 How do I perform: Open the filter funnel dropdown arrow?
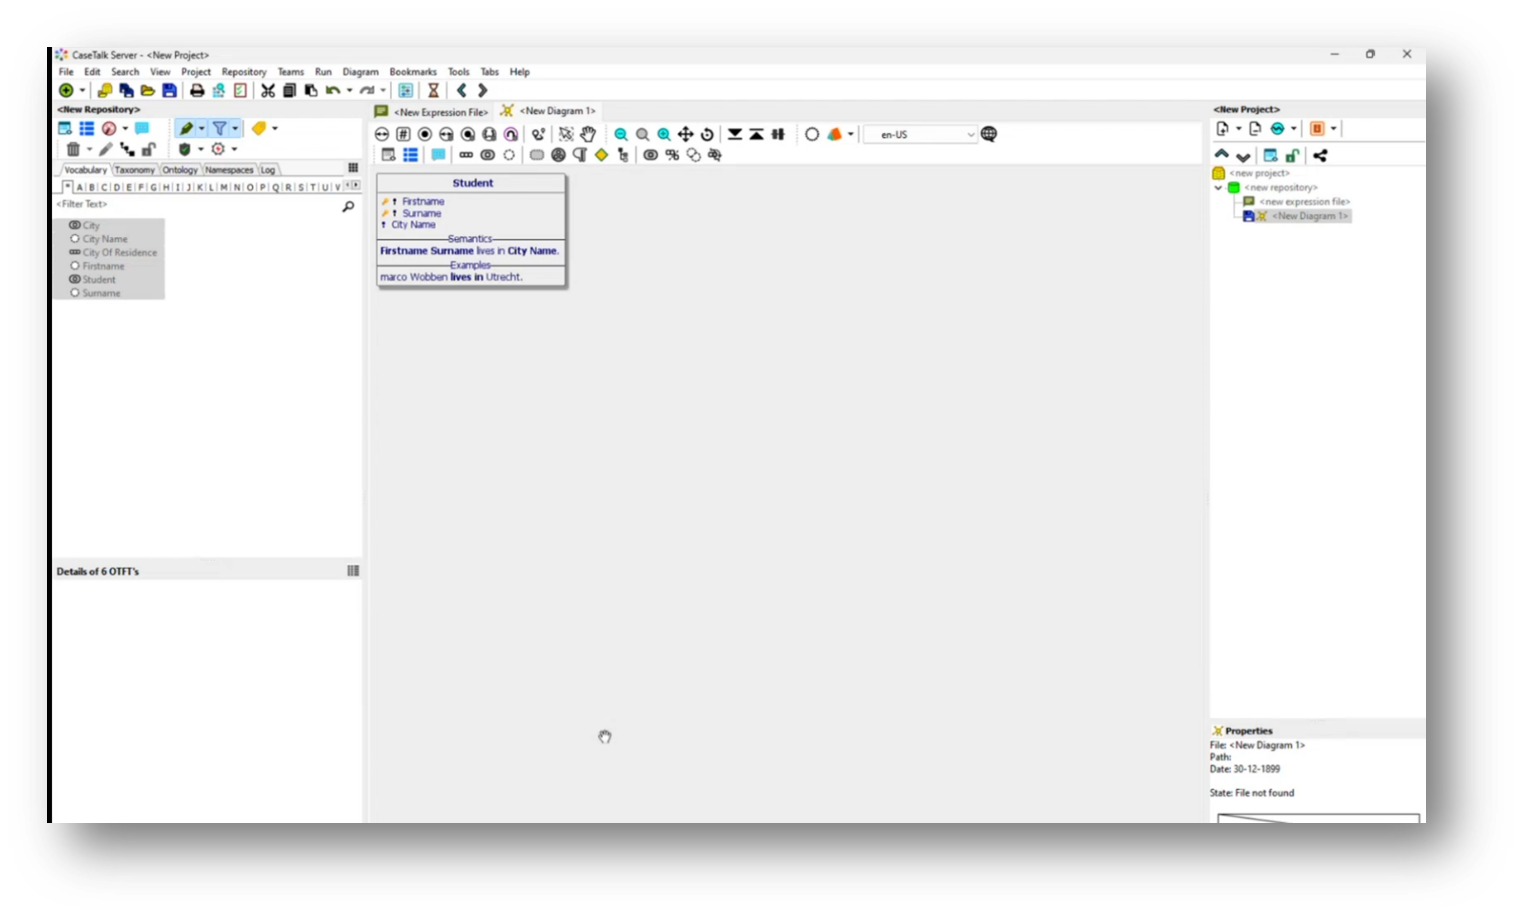point(235,128)
